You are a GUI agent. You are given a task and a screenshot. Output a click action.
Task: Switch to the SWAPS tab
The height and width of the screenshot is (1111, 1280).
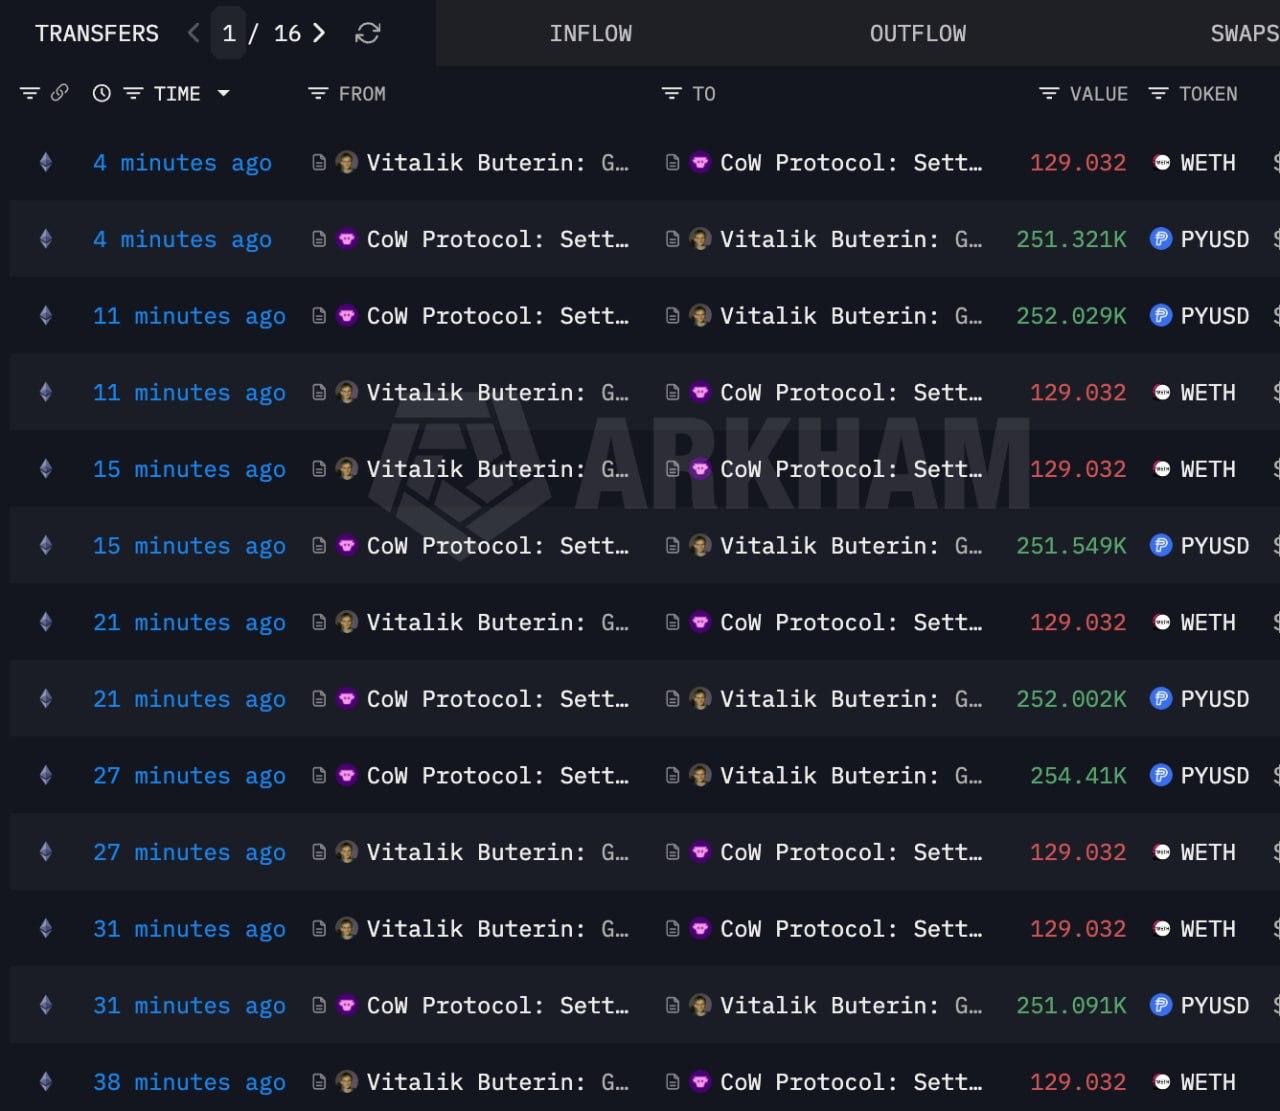(1245, 34)
